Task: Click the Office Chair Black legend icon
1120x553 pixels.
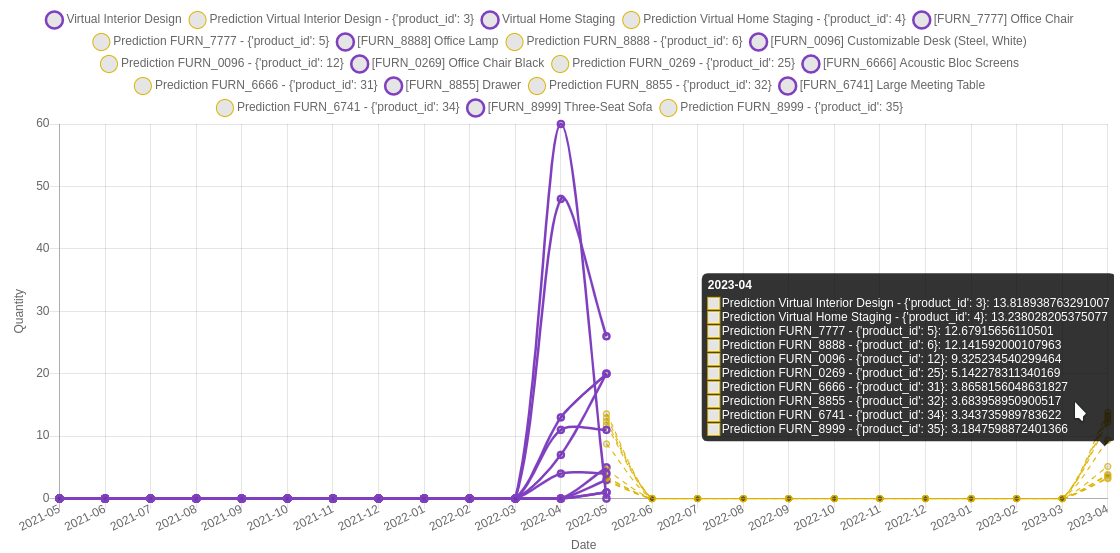Action: click(360, 64)
